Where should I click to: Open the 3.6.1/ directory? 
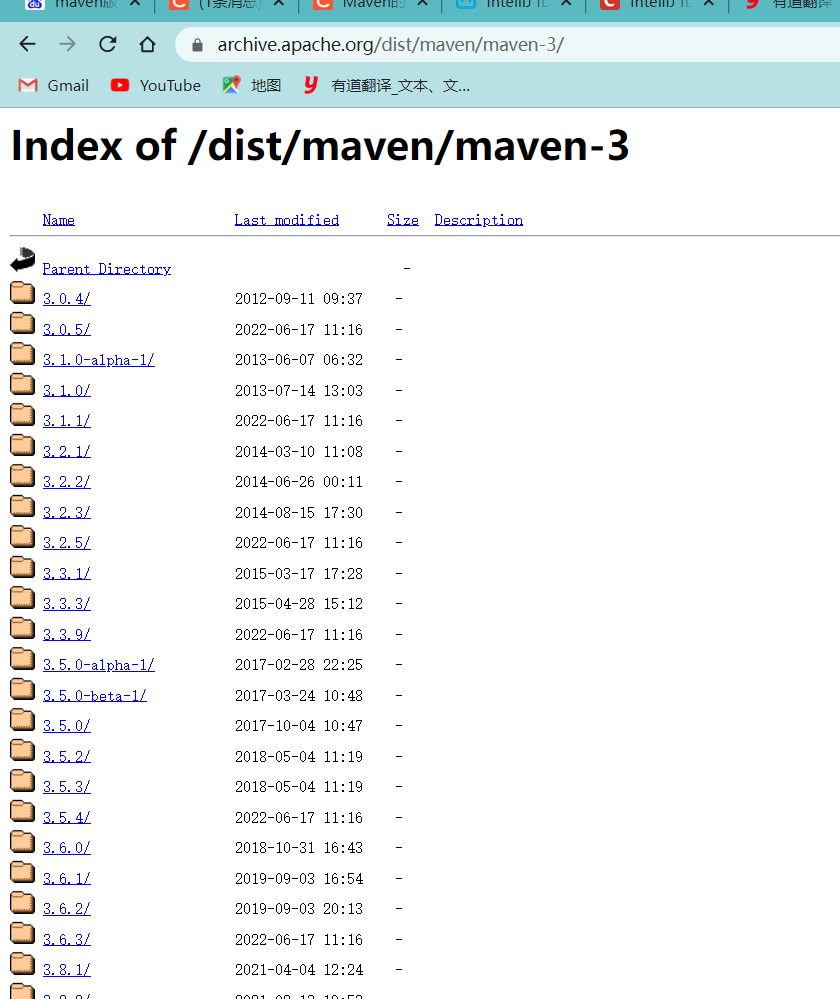(x=67, y=879)
